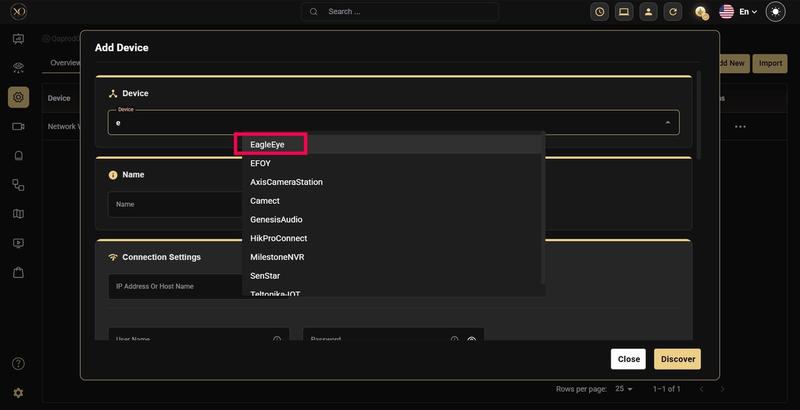
Task: Open the dashboard presentation icon in sidebar
Action: [x=18, y=39]
